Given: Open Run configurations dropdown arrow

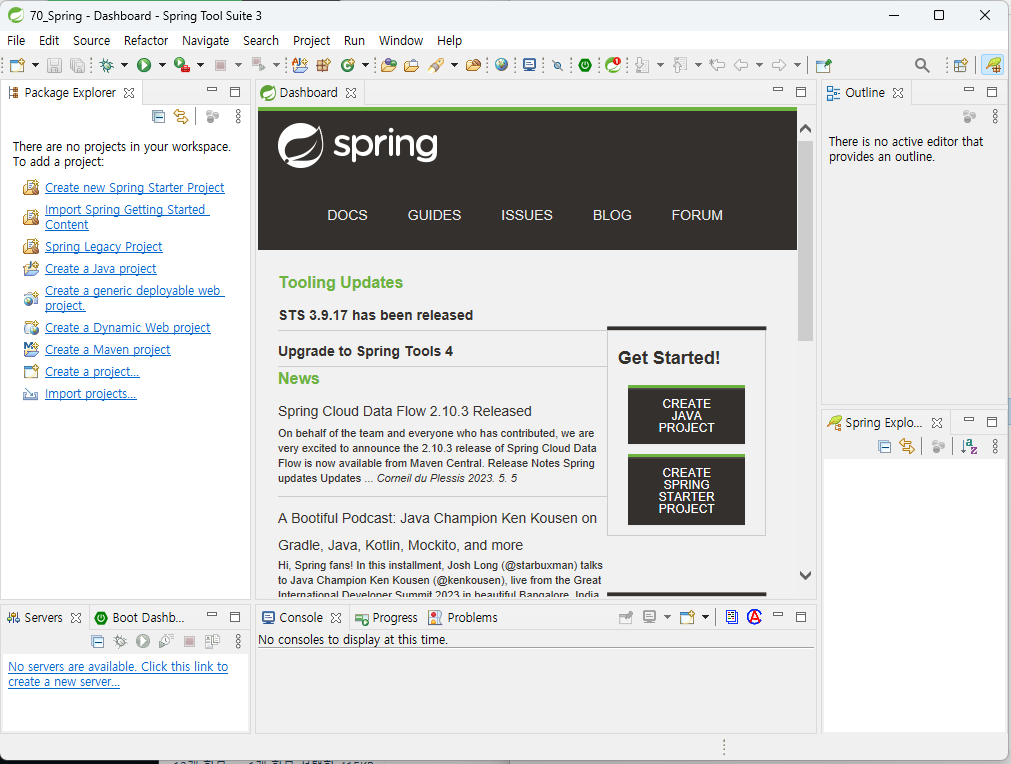Looking at the screenshot, I should tap(162, 65).
